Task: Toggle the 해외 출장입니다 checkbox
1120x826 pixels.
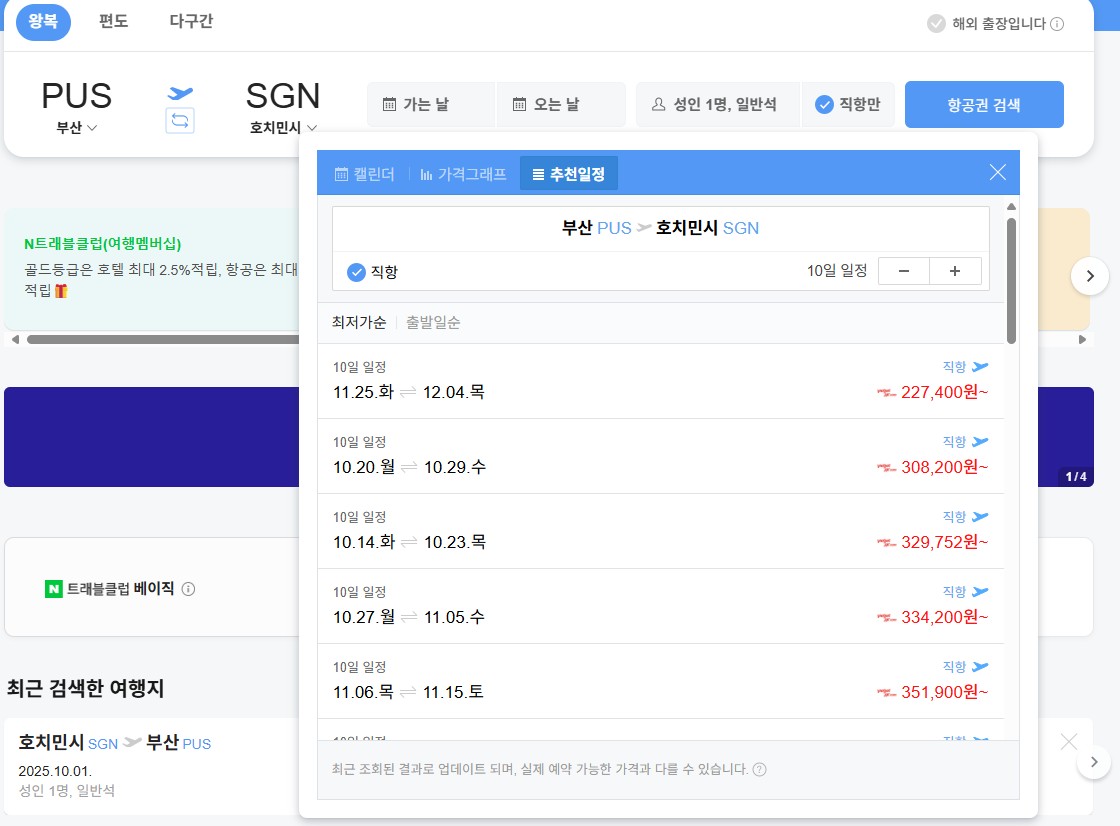Action: tap(936, 24)
